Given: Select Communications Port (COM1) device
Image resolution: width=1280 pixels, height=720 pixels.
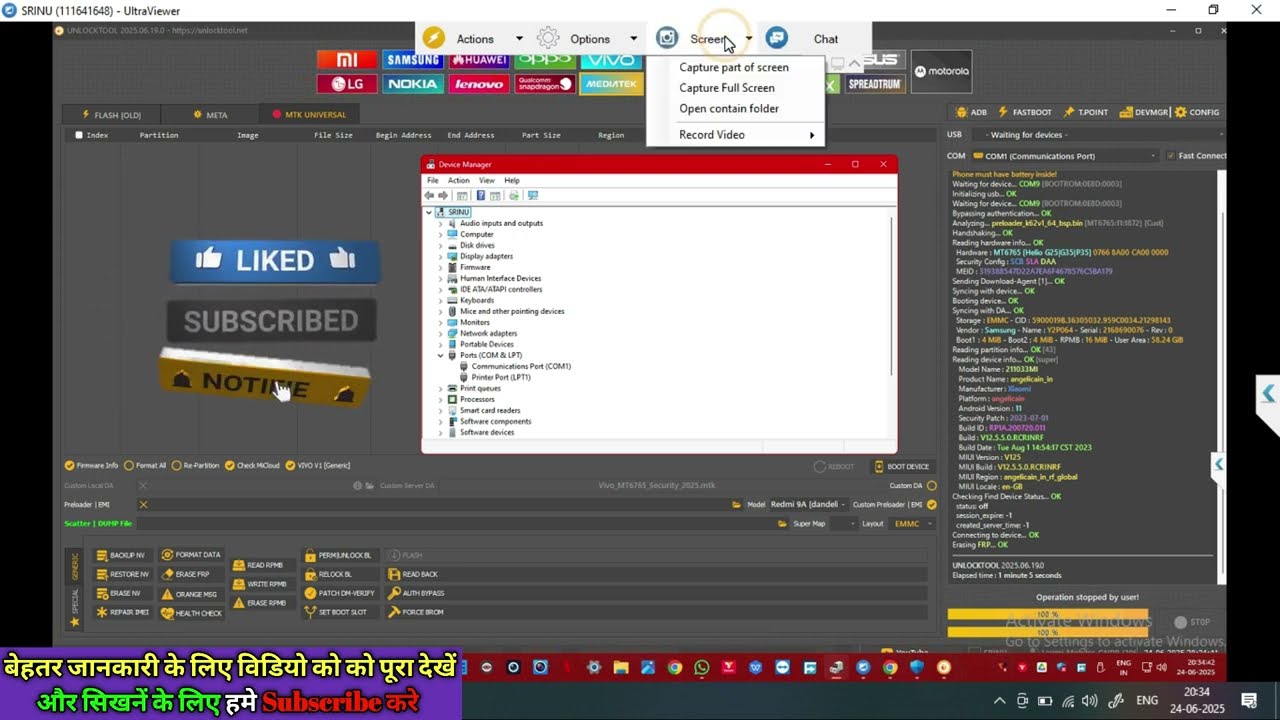Looking at the screenshot, I should coord(514,366).
